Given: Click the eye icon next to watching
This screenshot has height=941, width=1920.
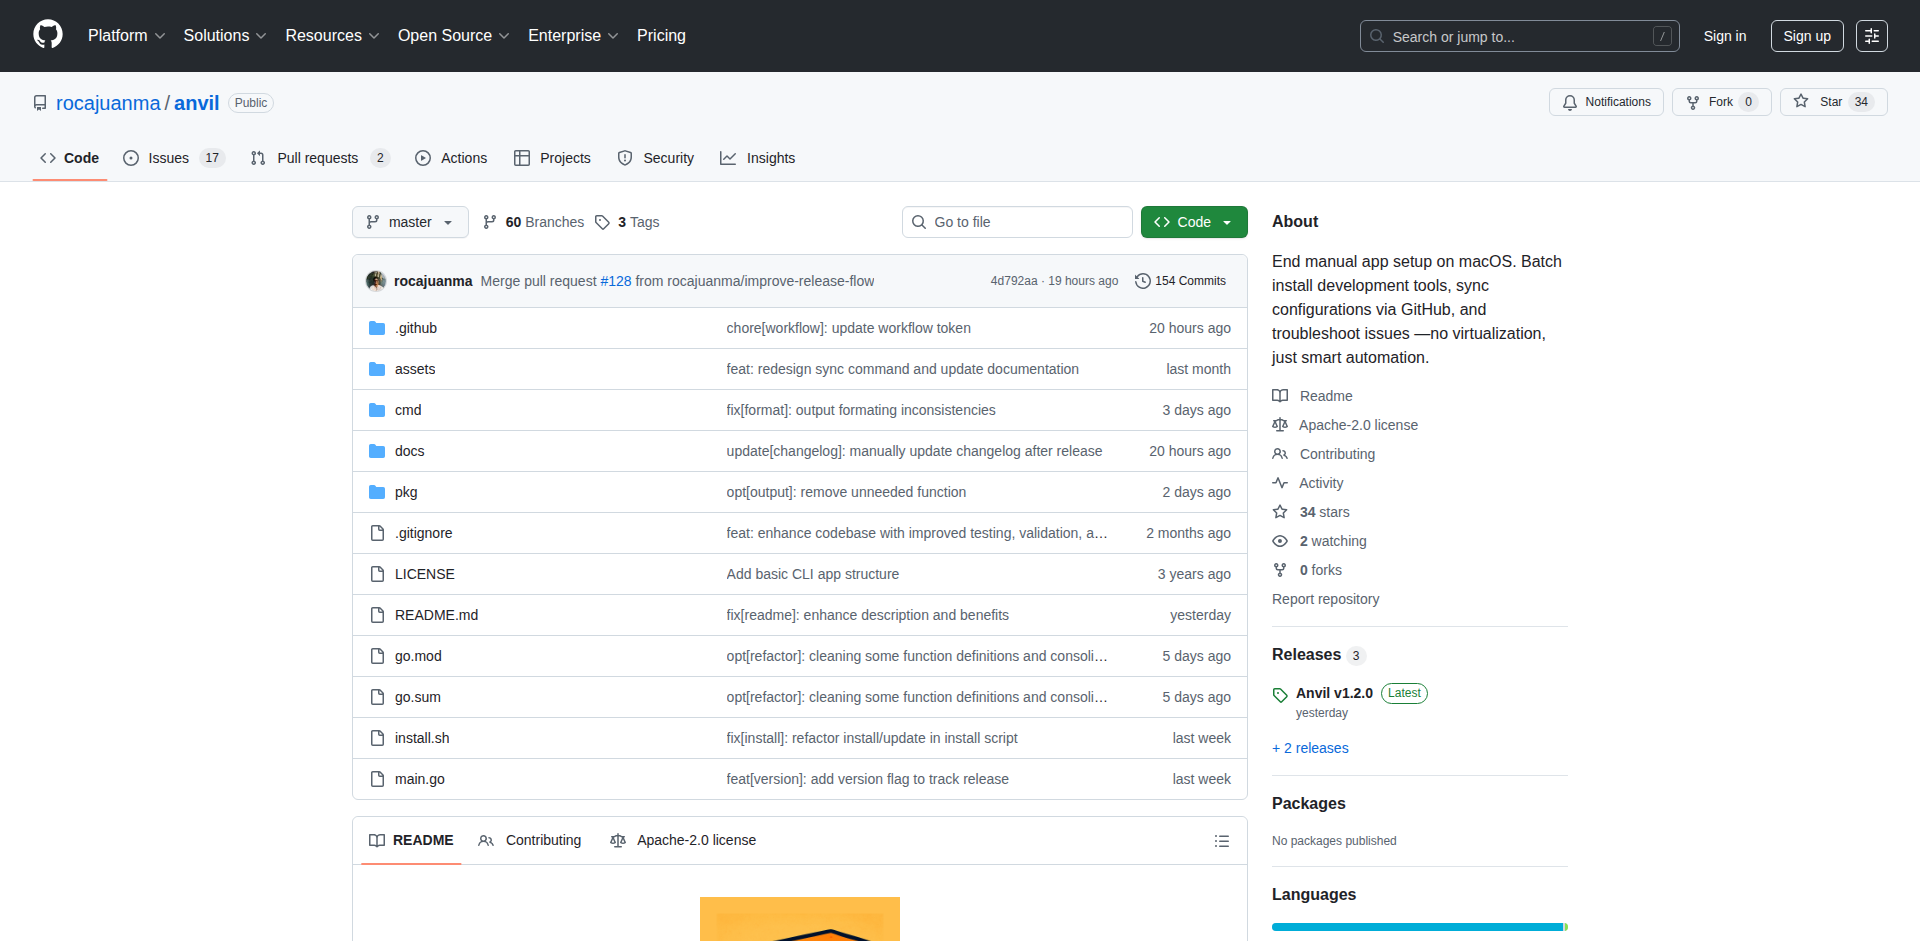Looking at the screenshot, I should click(1280, 541).
